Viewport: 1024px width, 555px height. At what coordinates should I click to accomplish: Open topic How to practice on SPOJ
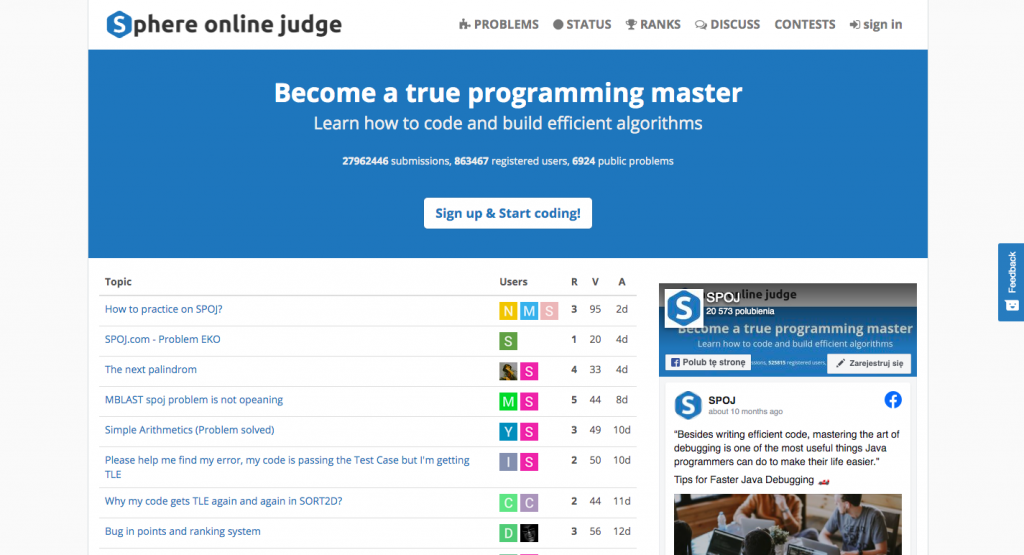click(x=163, y=309)
